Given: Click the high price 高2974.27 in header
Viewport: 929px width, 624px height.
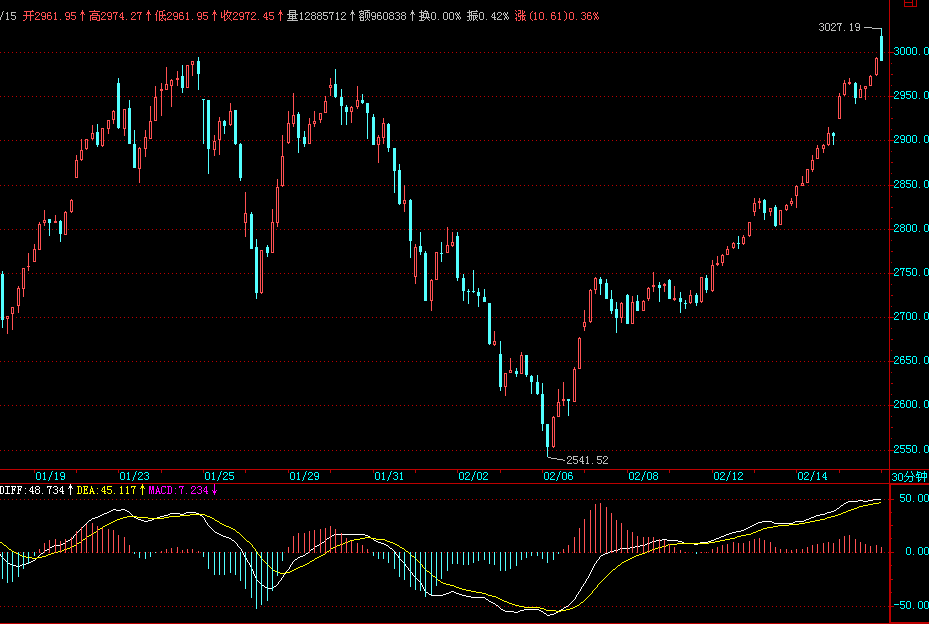Looking at the screenshot, I should point(115,16).
